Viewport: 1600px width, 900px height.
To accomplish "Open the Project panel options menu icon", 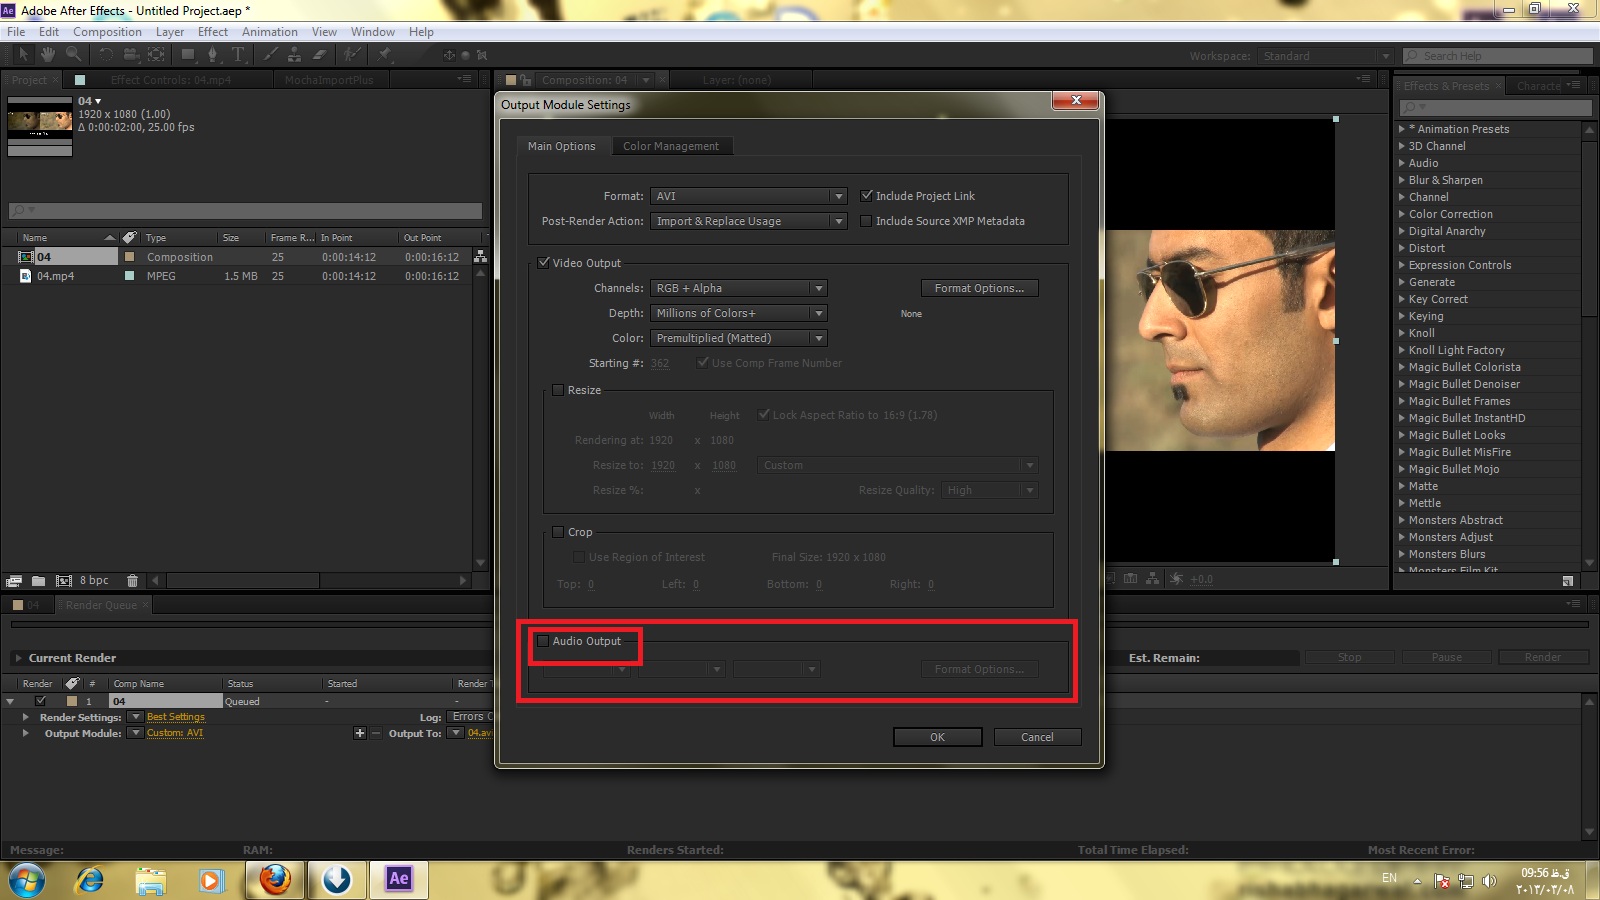I will coord(464,79).
